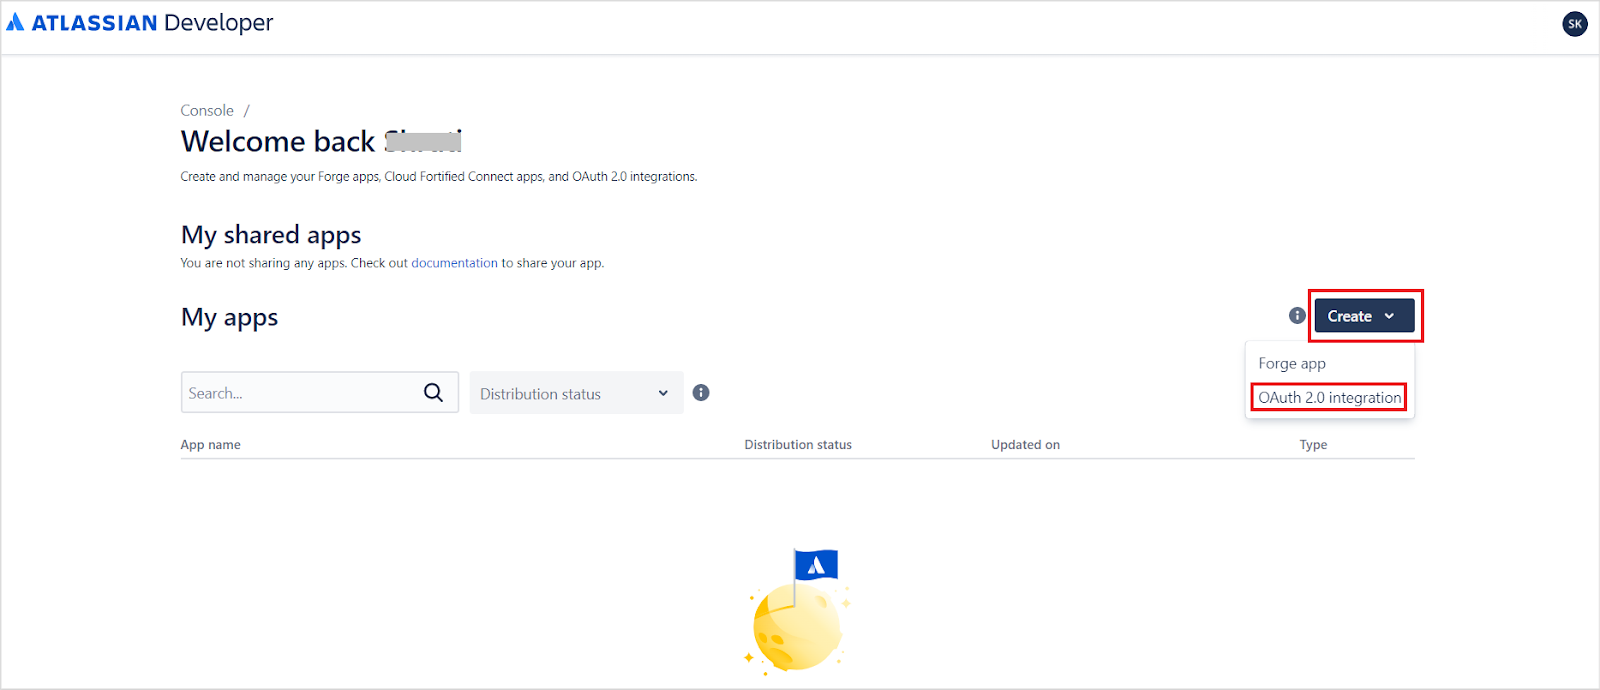Screen dimensions: 1600x690
Task: Click the My apps heading
Action: (x=229, y=318)
